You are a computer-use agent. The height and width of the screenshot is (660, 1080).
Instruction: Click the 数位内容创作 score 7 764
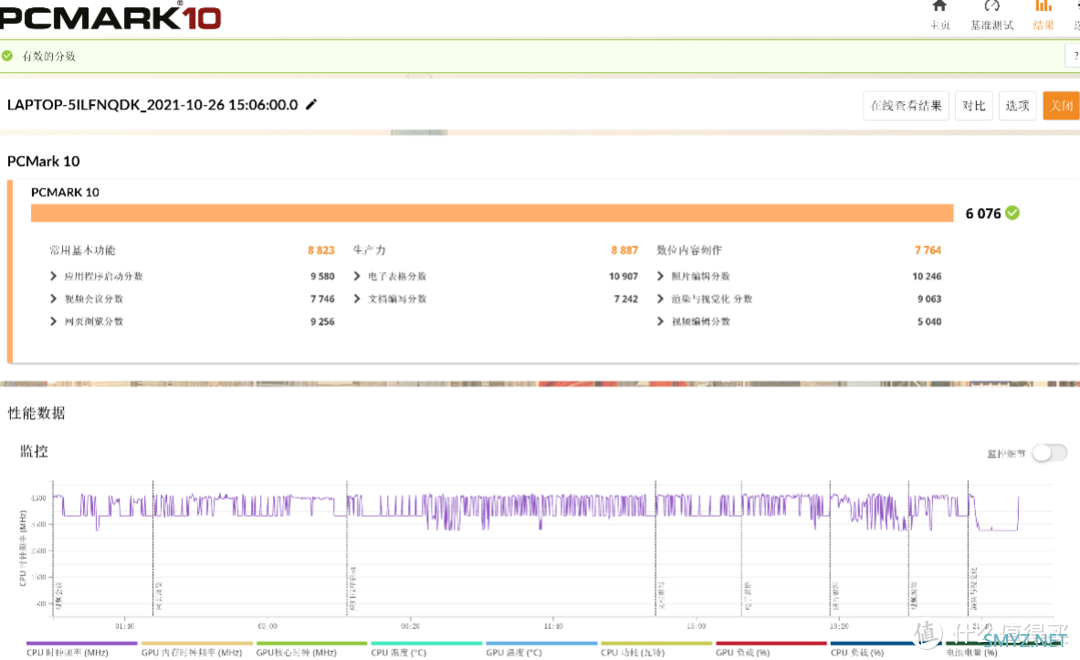928,250
